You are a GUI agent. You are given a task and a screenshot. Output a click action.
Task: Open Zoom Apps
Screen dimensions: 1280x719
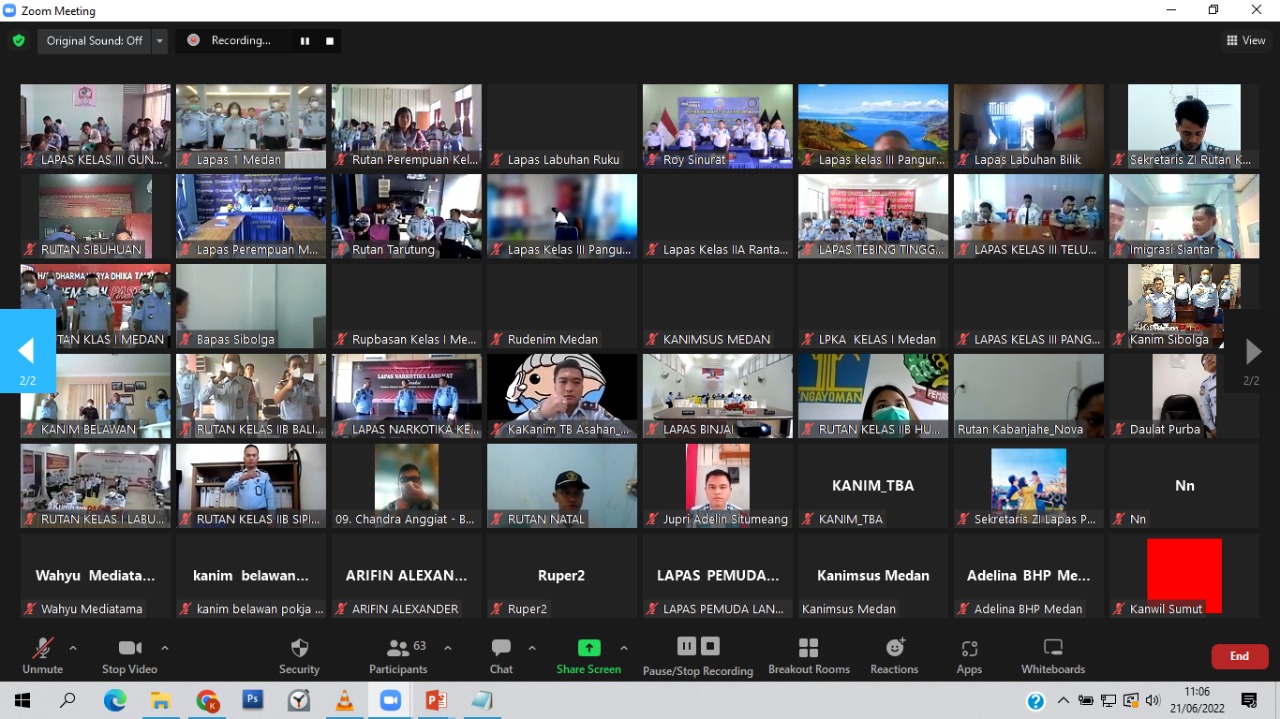point(968,655)
